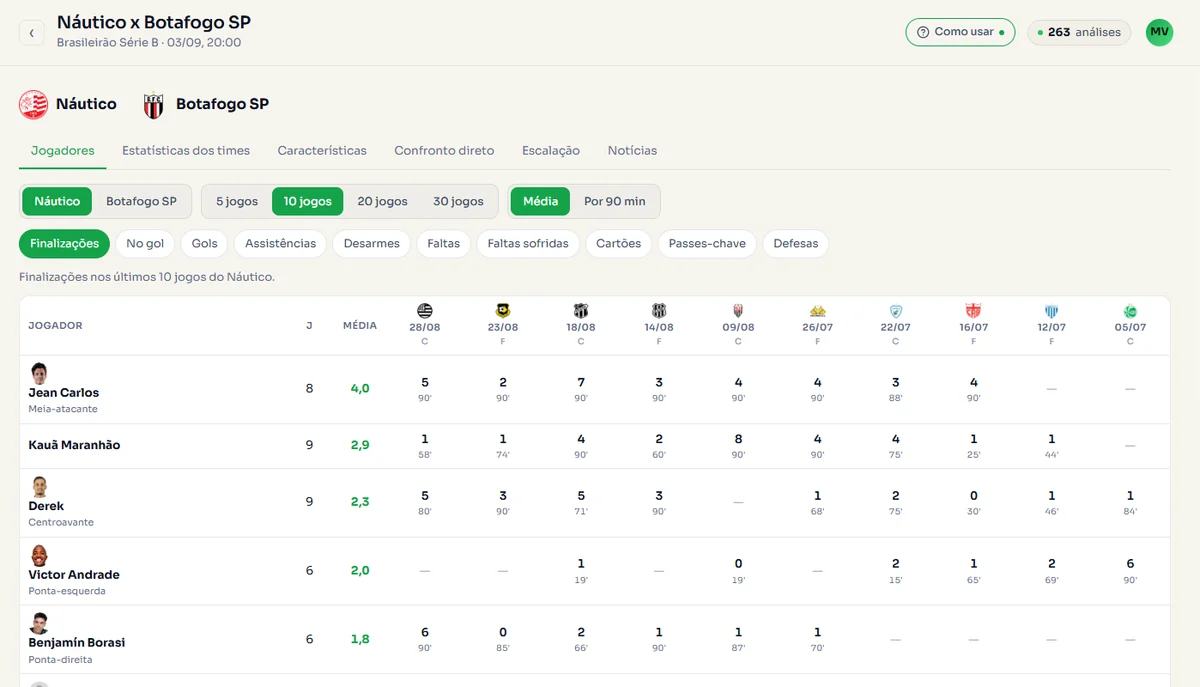Screen dimensions: 1200x687
Task: Select the Gols stat filter
Action: 205,243
